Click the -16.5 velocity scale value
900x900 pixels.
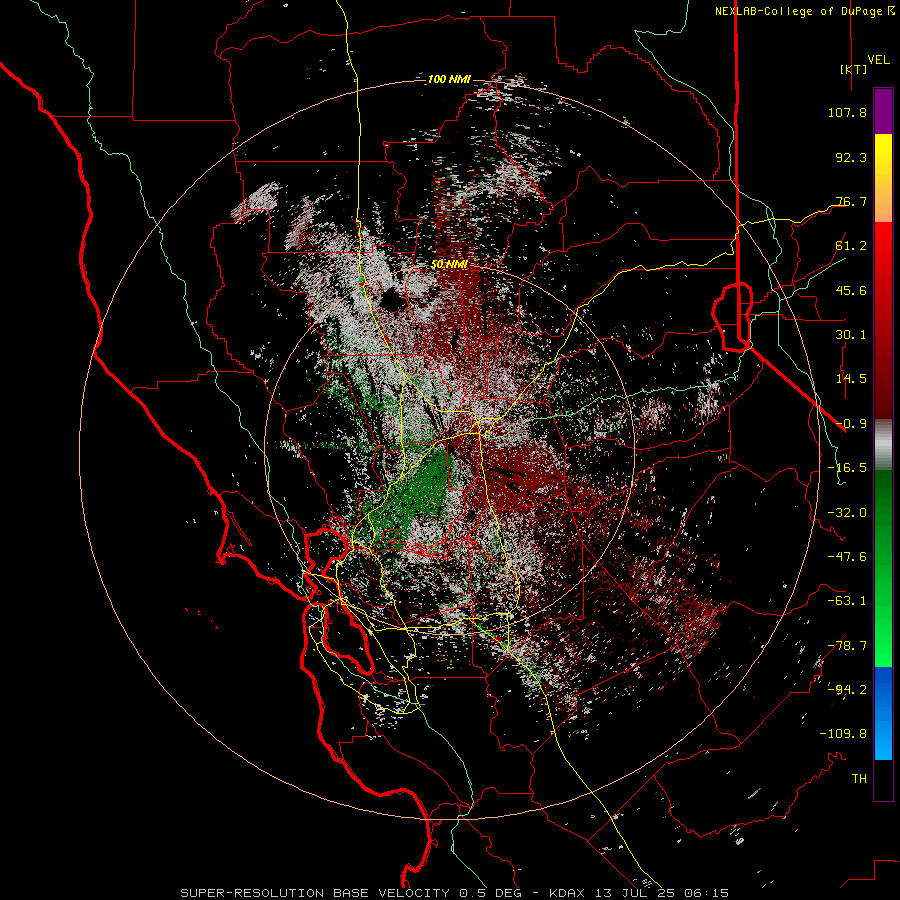[847, 468]
